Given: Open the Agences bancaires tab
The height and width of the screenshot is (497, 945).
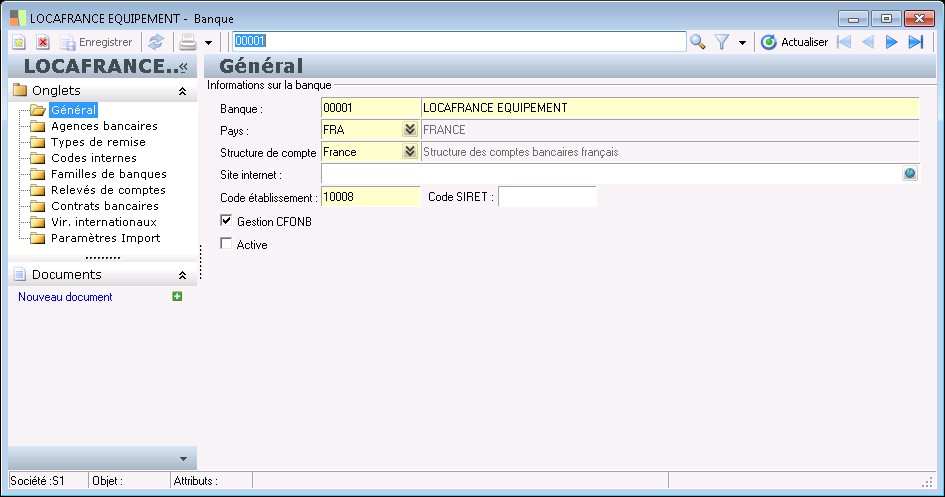Looking at the screenshot, I should point(104,126).
